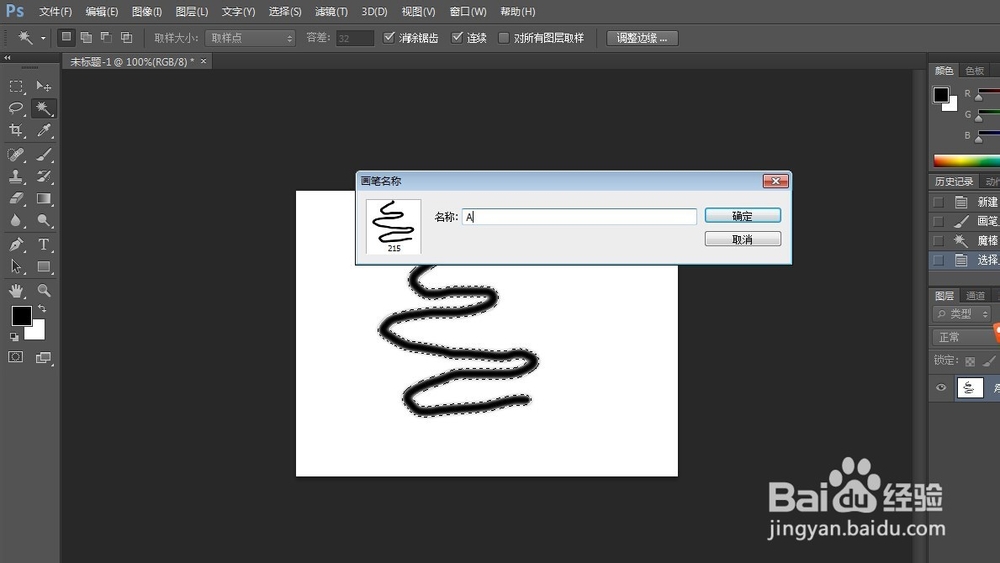
Task: Select the Dodge tool
Action: pos(43,221)
